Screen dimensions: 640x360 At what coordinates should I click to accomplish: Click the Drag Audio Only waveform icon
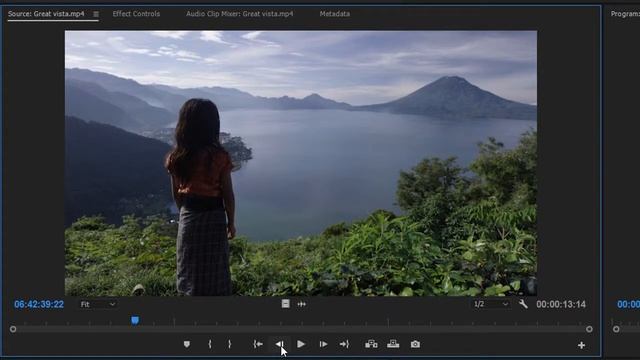[x=302, y=304]
